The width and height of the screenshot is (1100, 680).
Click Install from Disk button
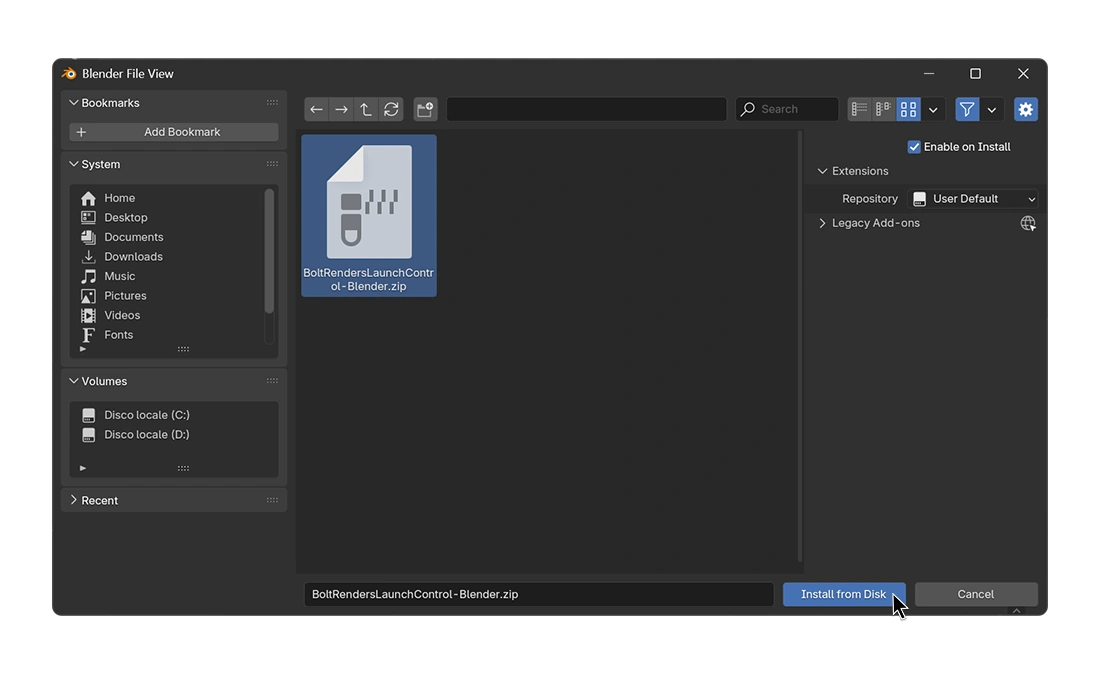844,595
